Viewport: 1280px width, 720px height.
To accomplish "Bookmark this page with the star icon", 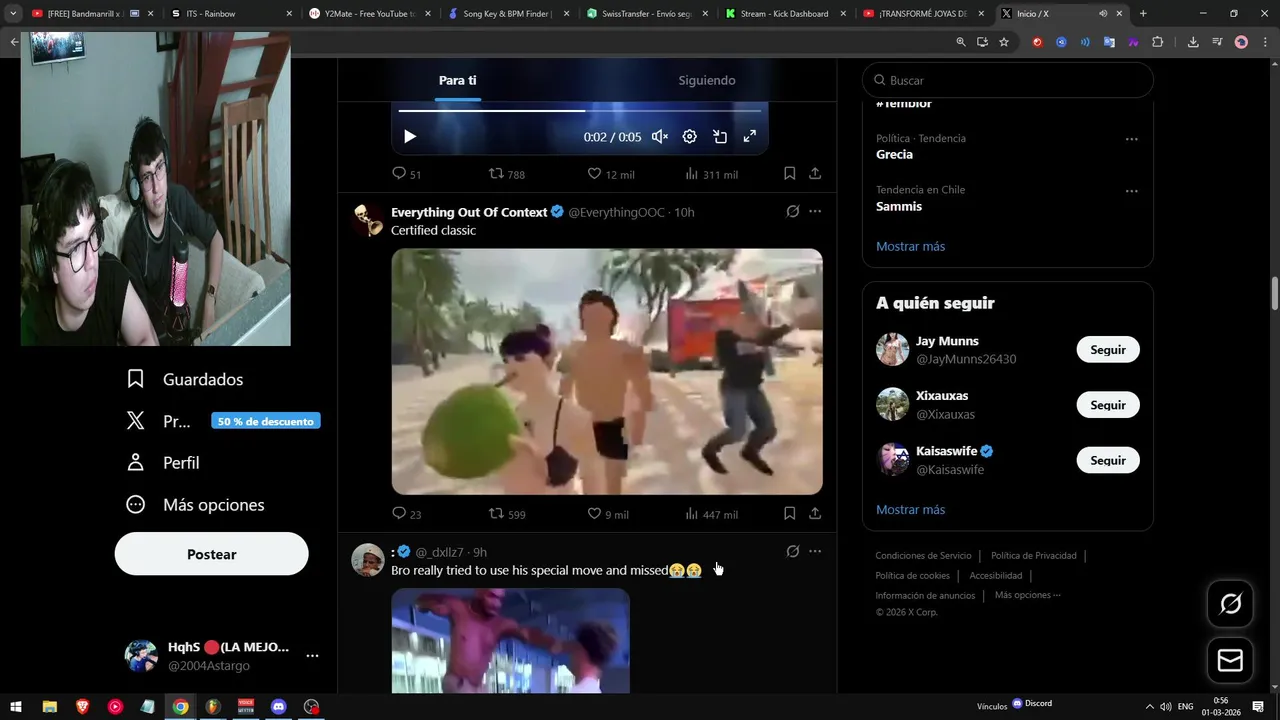I will click(1004, 42).
